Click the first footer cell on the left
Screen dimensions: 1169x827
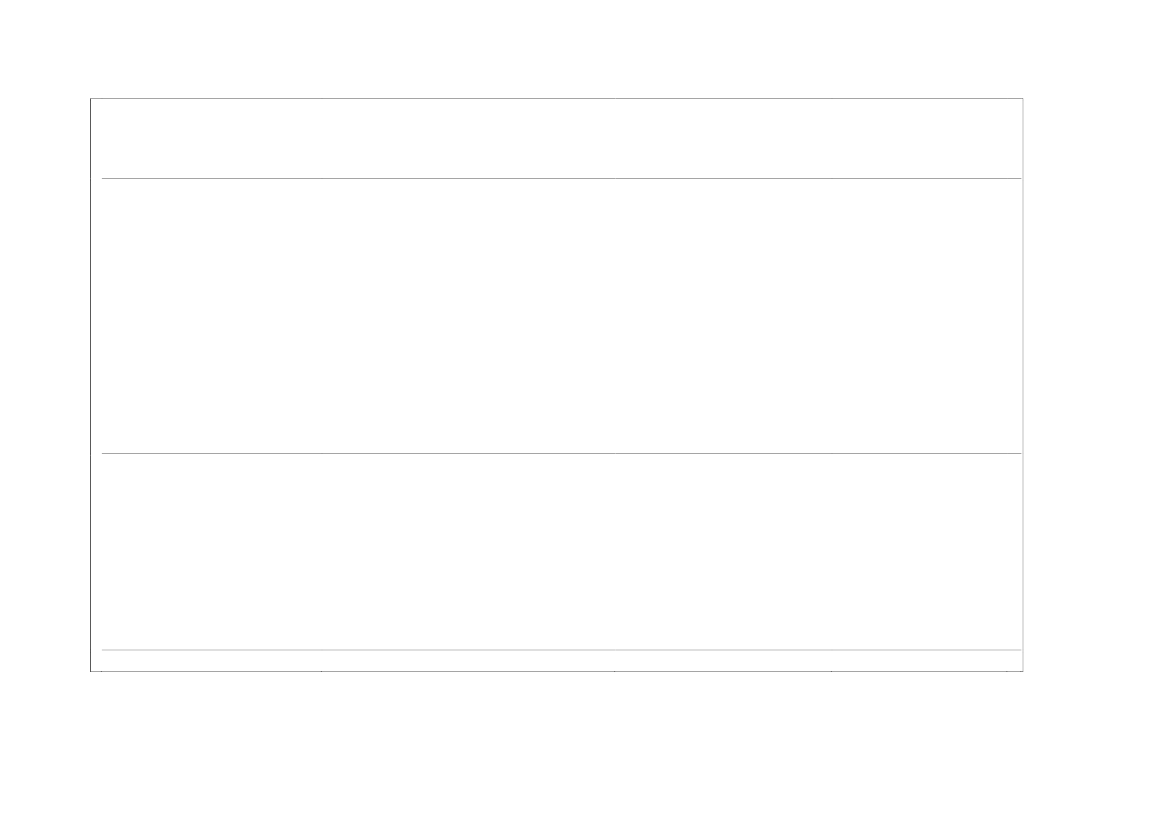tap(211, 662)
